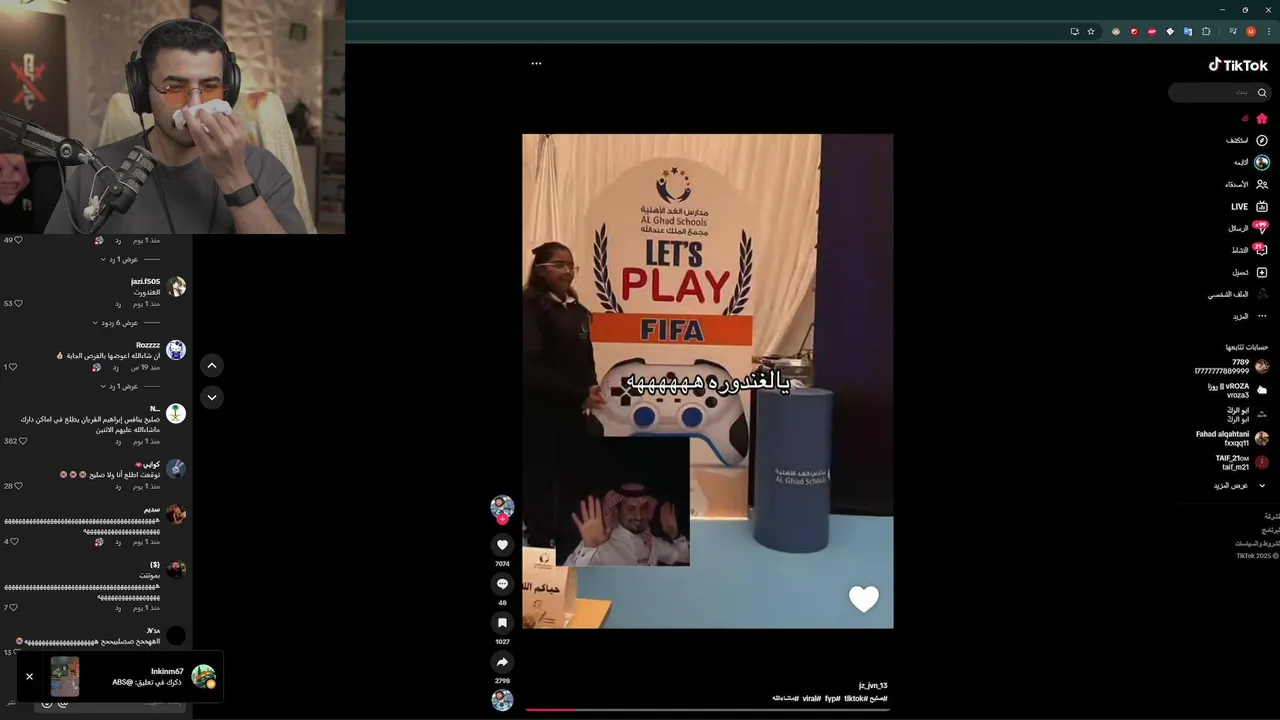Image resolution: width=1280 pixels, height=720 pixels.
Task: Play or pause the TikTok video
Action: [707, 381]
